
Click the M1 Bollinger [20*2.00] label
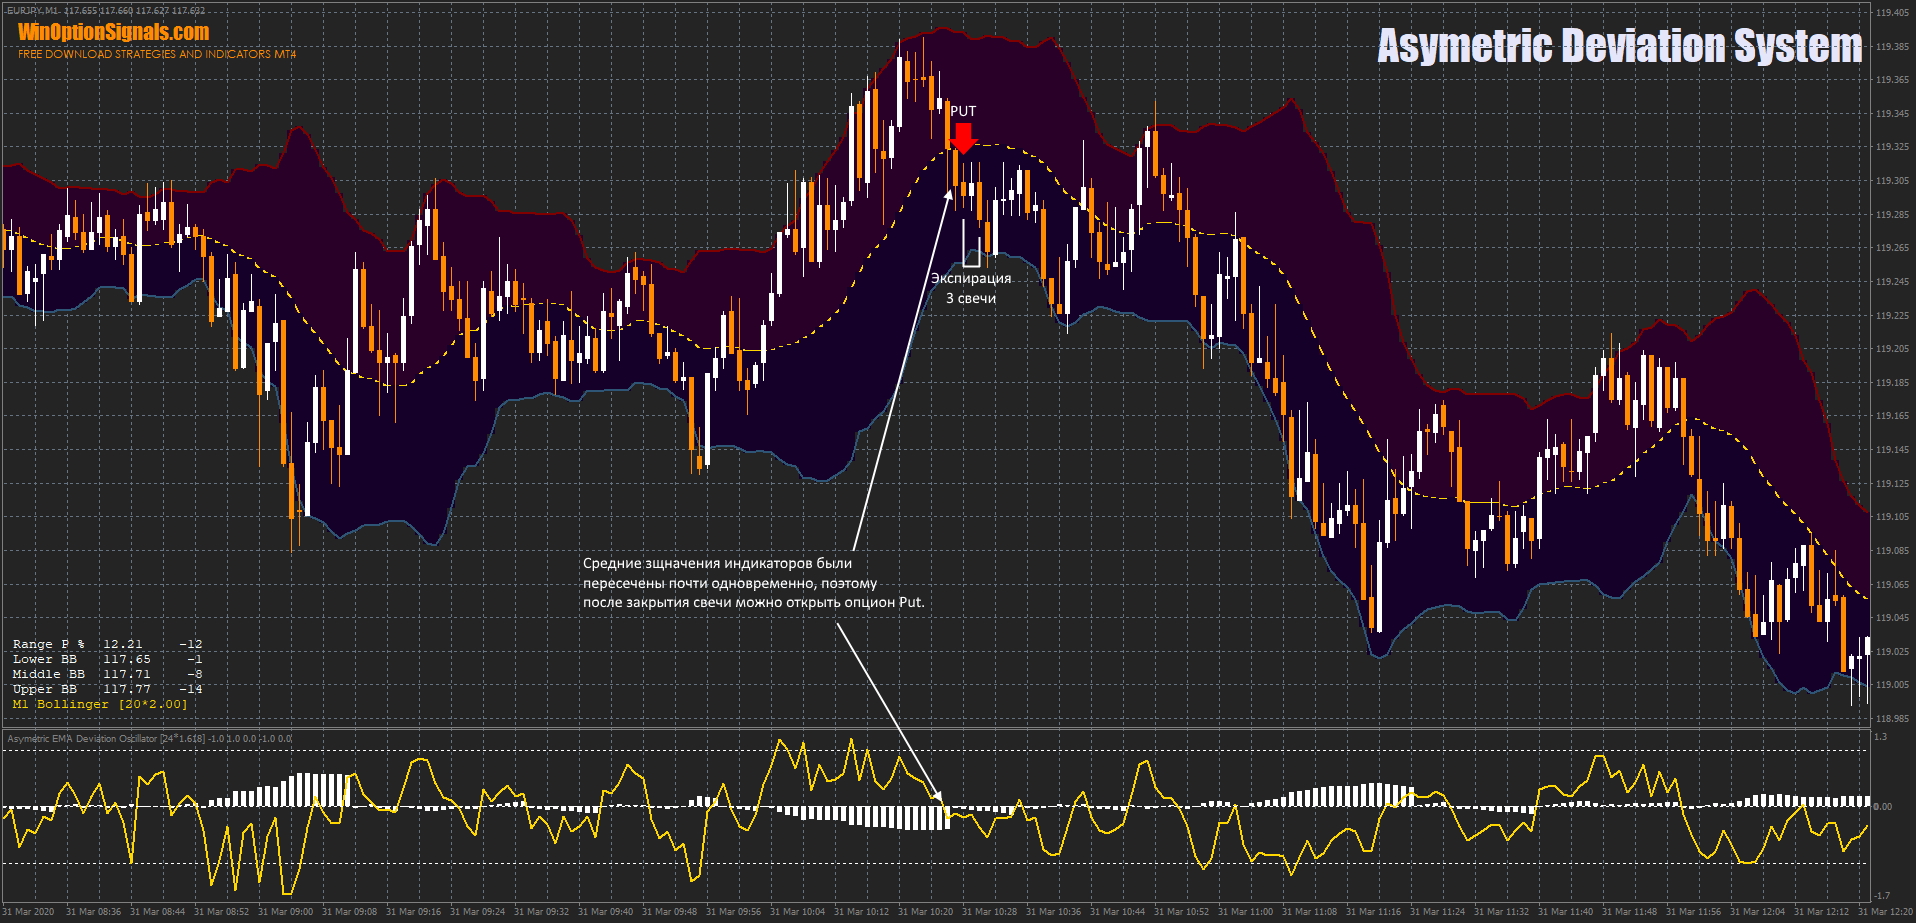click(100, 704)
